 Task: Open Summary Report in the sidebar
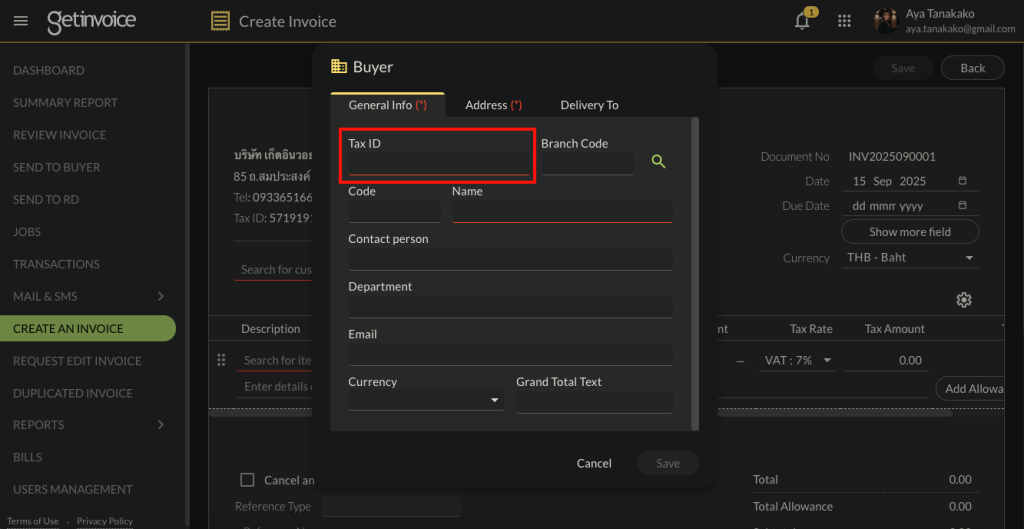click(x=65, y=103)
